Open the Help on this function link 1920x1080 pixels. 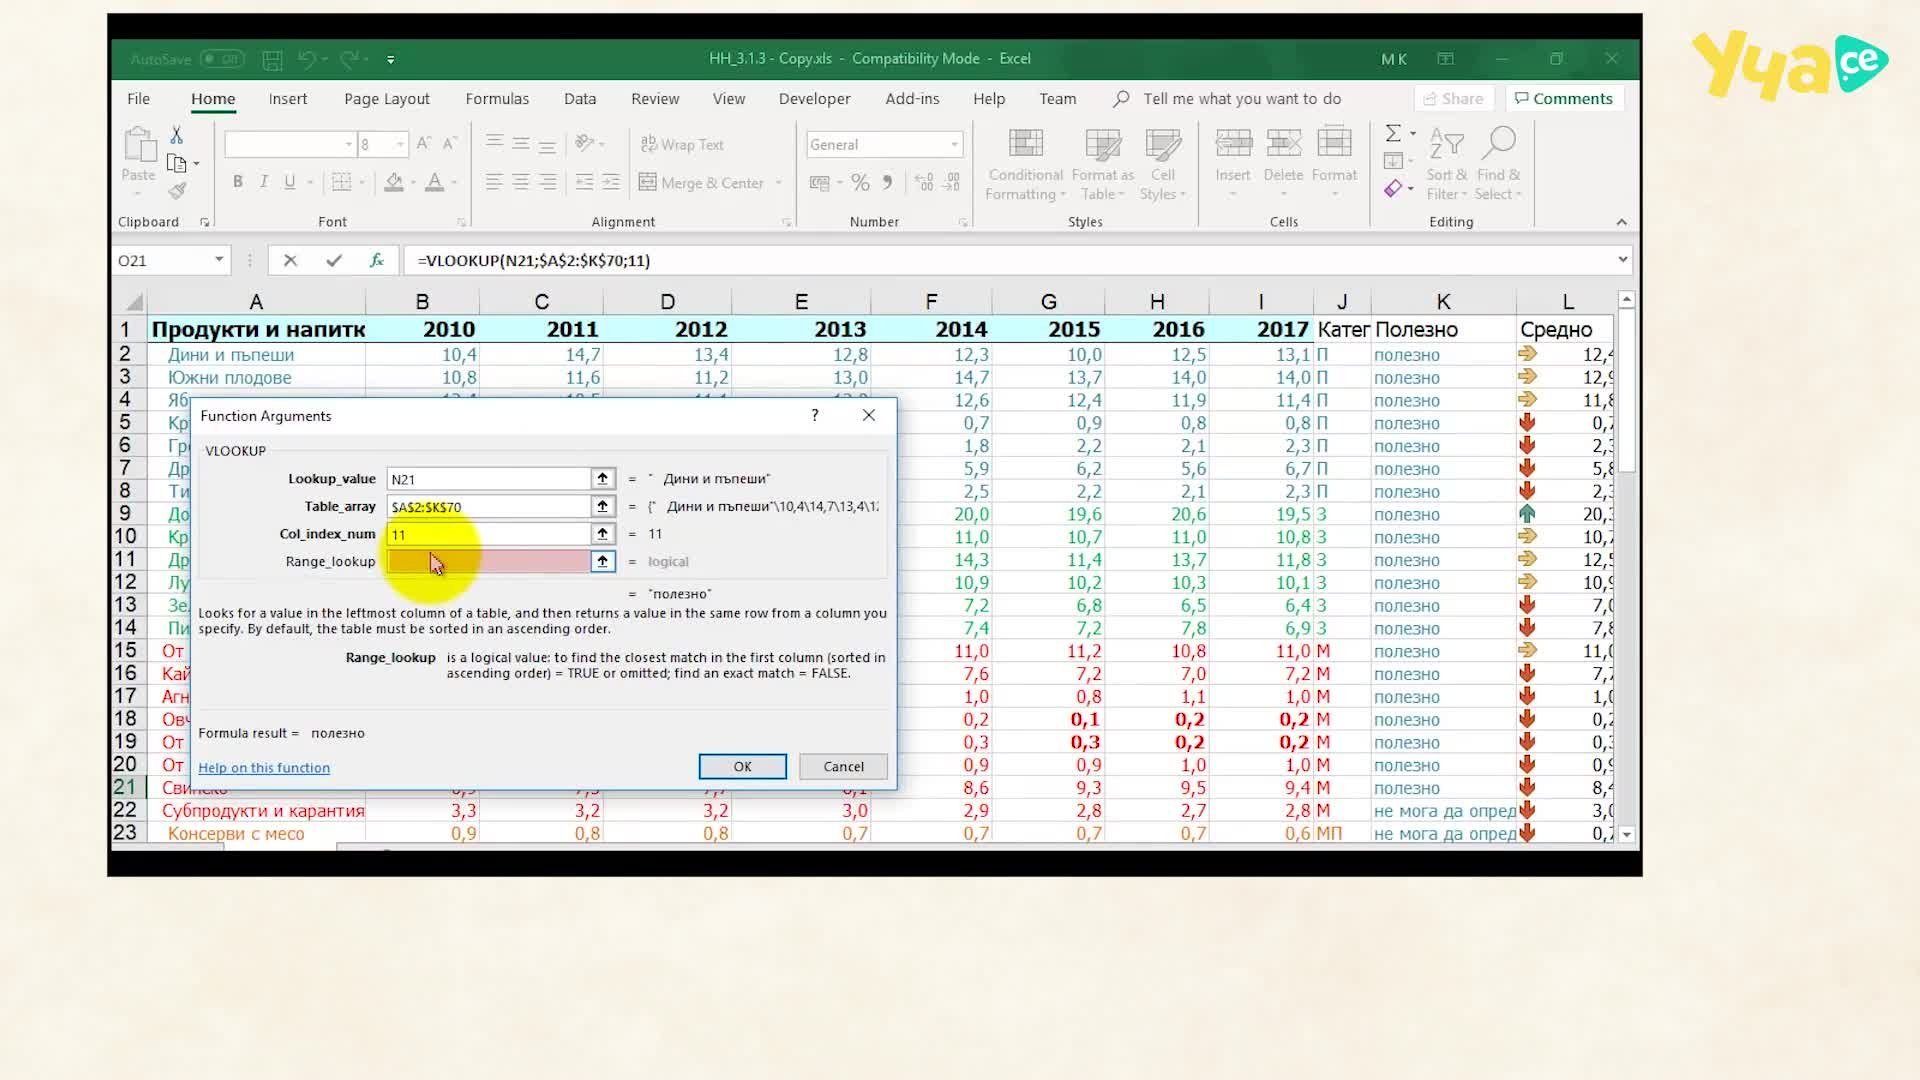(x=264, y=767)
